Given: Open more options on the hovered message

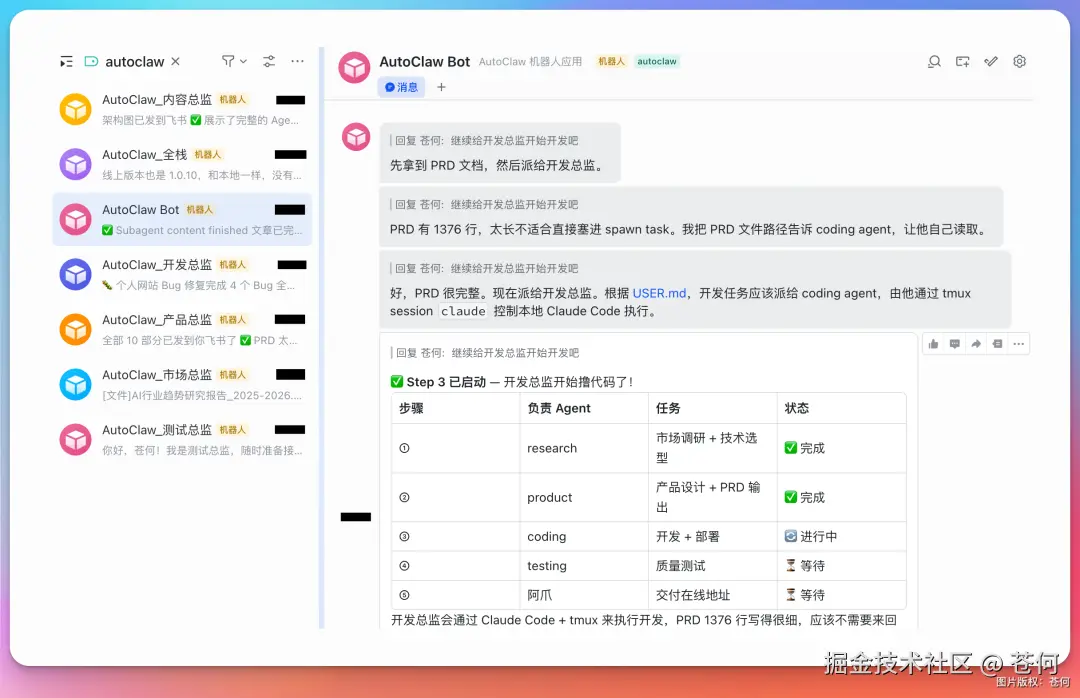Looking at the screenshot, I should [x=1019, y=343].
